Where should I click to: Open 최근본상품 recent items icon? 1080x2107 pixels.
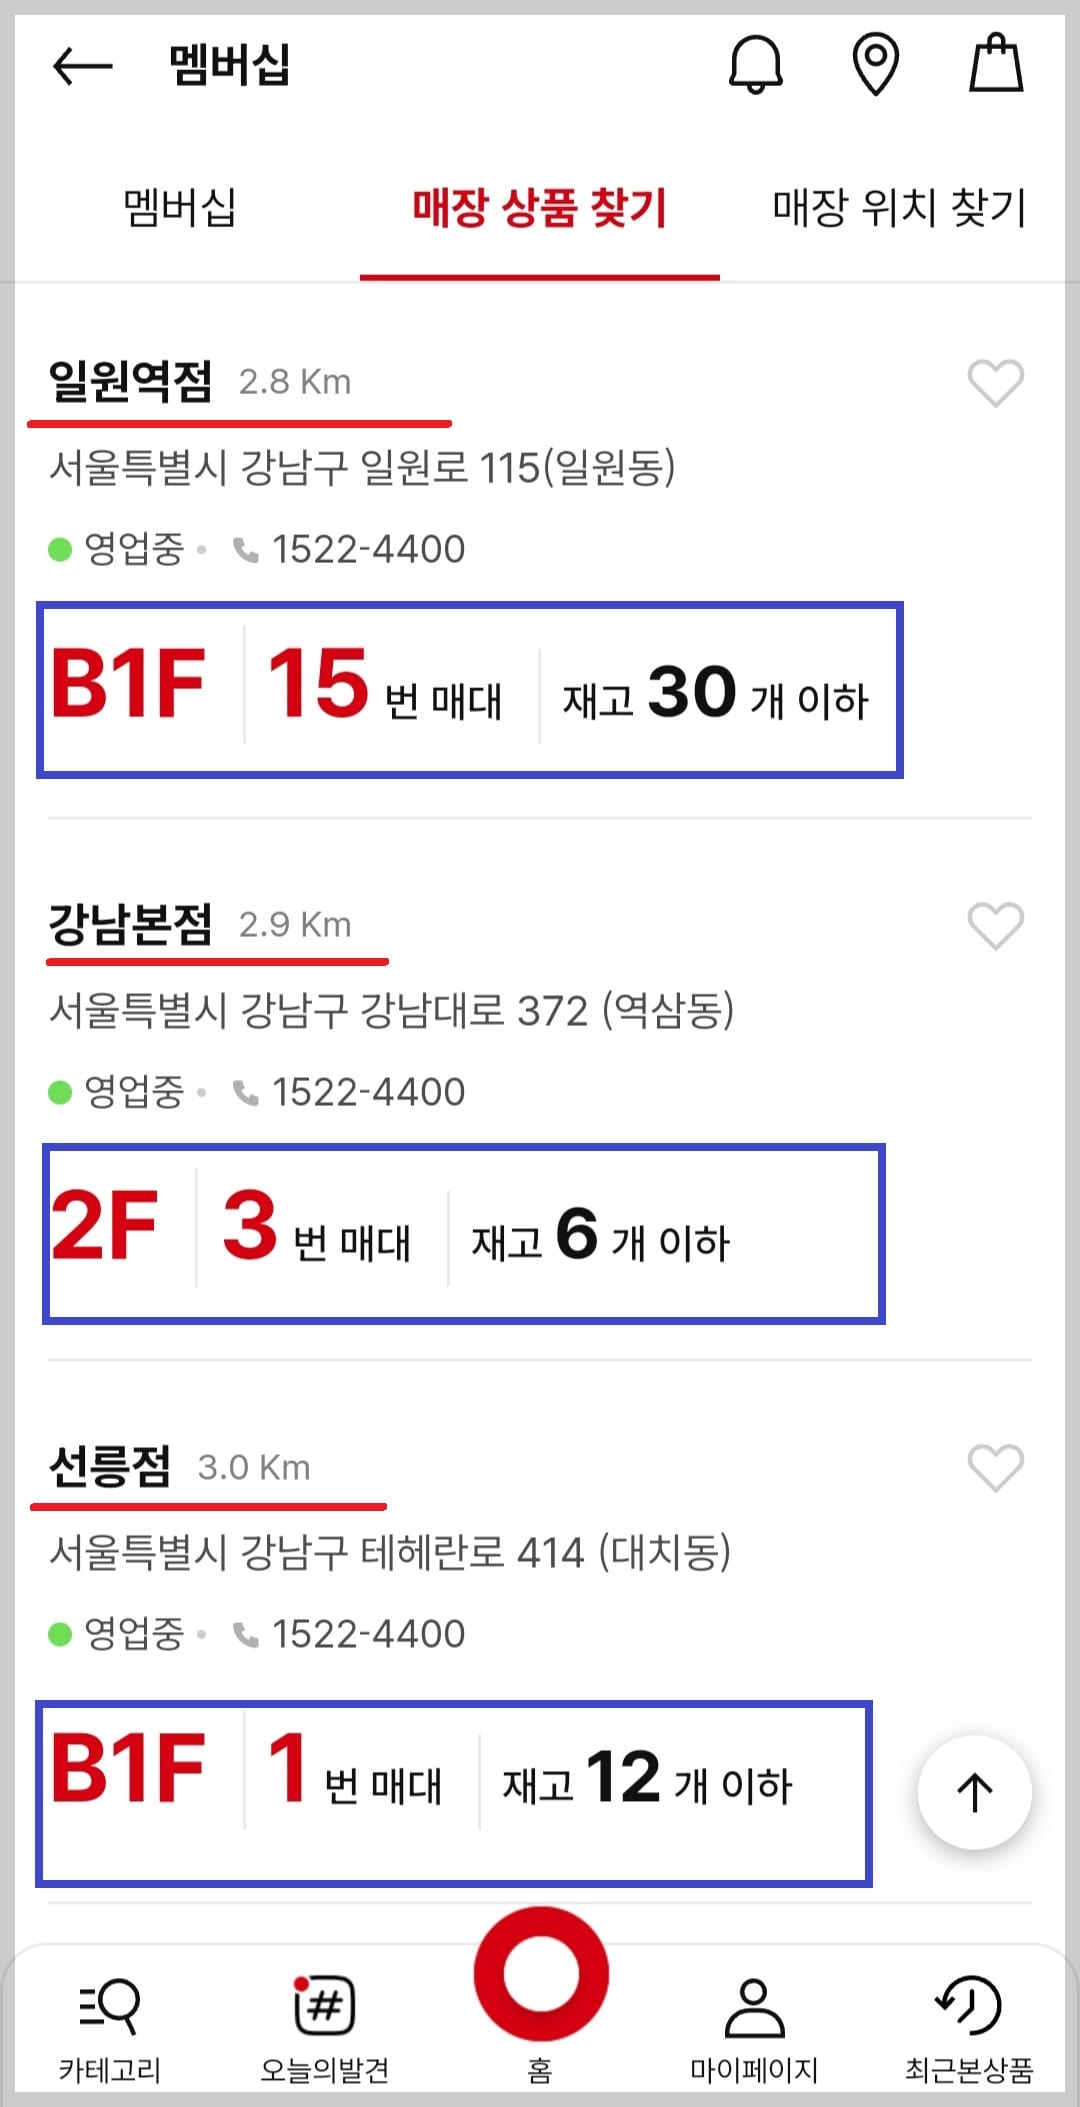click(x=967, y=2025)
